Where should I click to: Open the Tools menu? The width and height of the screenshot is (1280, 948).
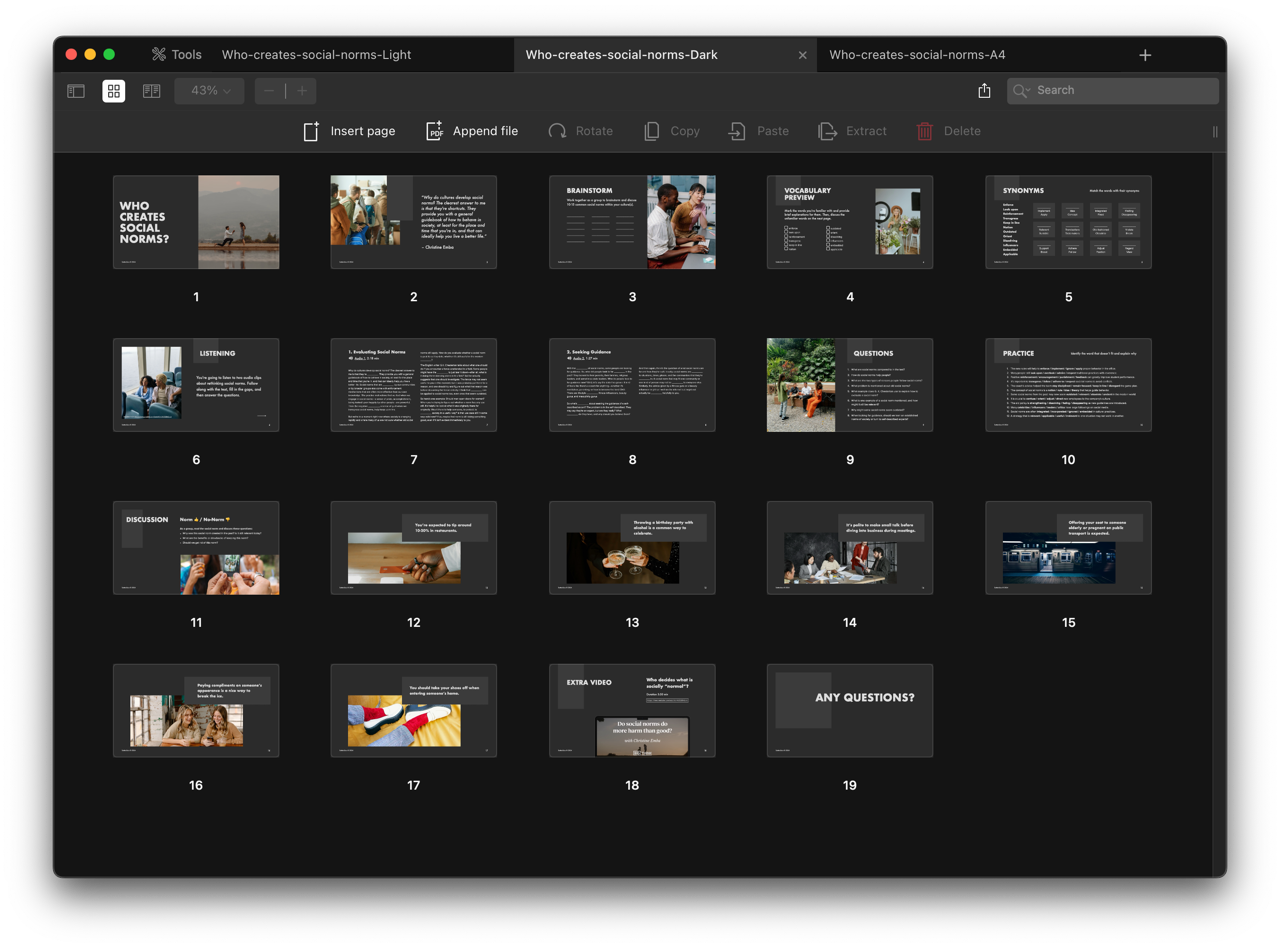click(x=176, y=55)
